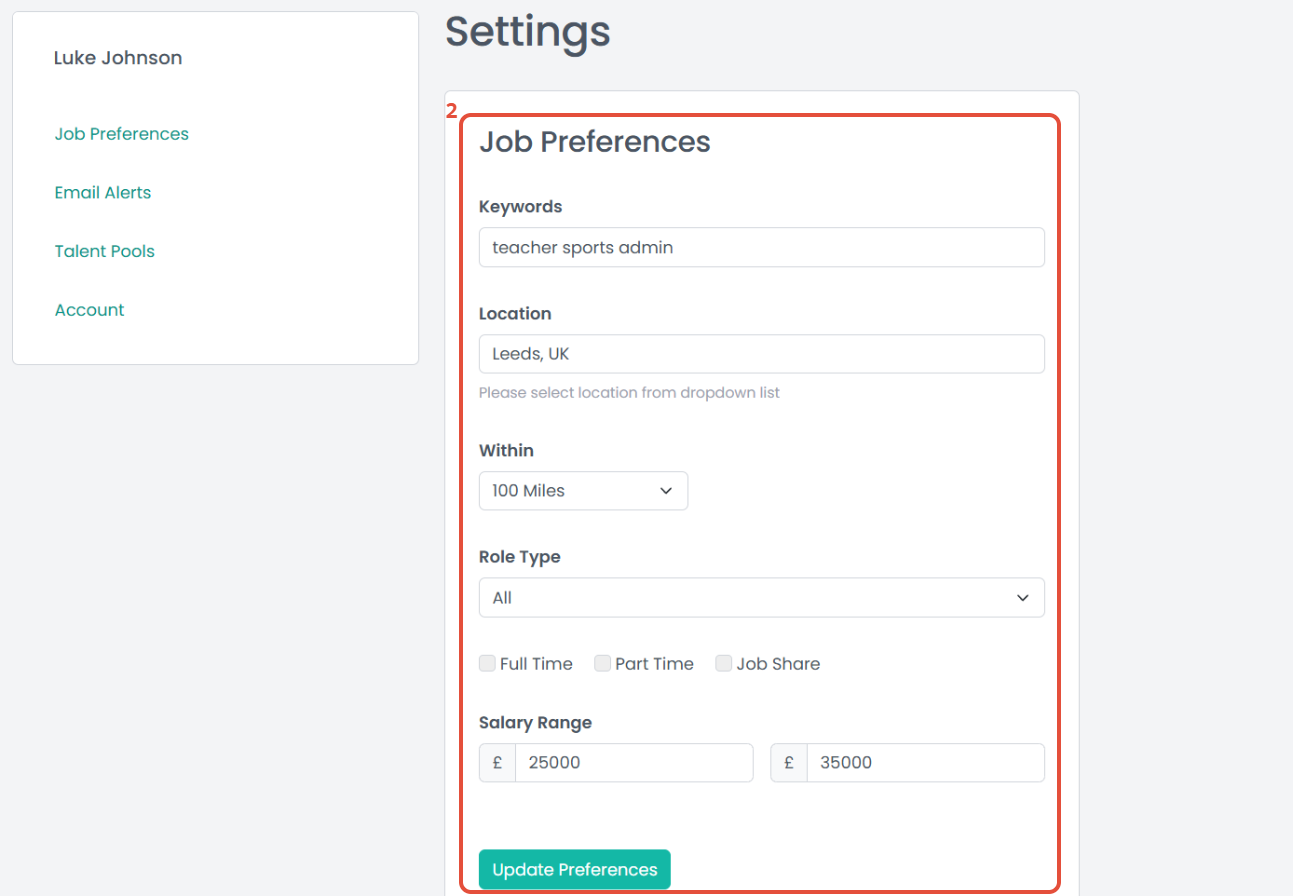Check the Job Share option

pos(724,663)
